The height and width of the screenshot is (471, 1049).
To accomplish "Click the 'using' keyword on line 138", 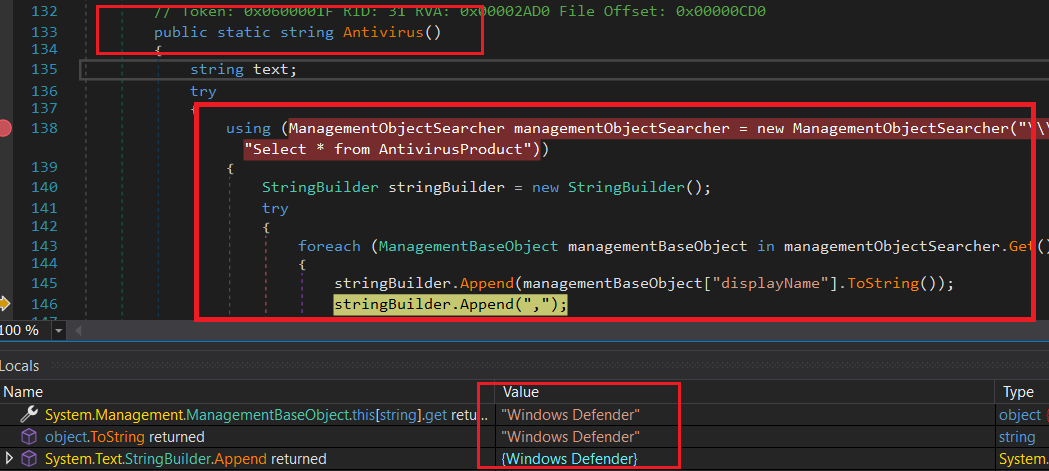I will click(248, 128).
